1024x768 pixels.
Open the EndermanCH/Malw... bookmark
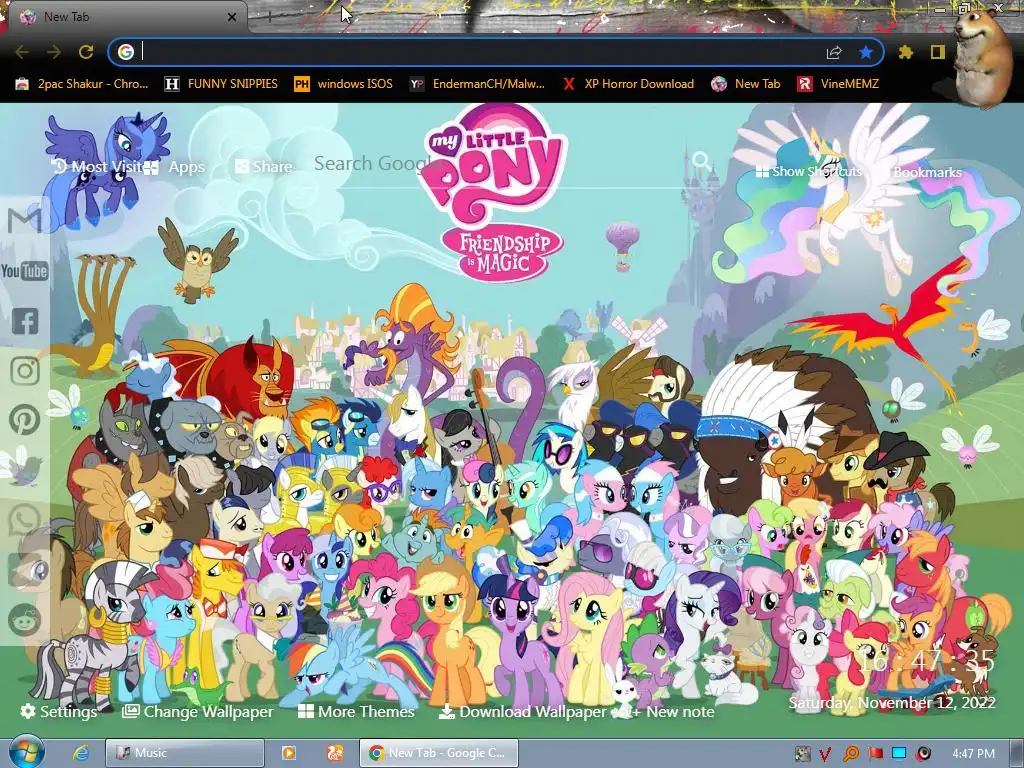[477, 84]
